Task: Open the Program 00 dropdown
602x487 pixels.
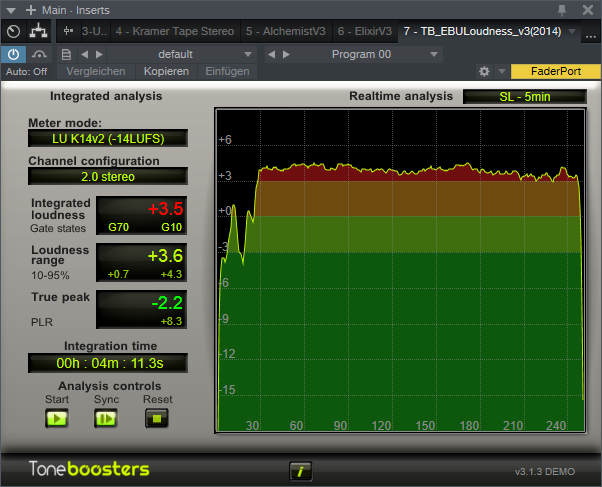Action: (367, 54)
